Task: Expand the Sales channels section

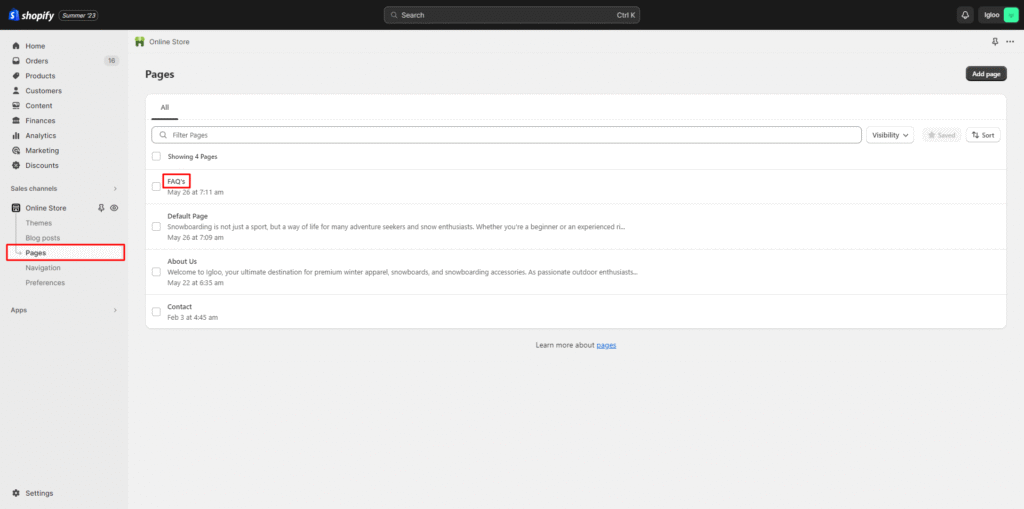Action: (115, 188)
